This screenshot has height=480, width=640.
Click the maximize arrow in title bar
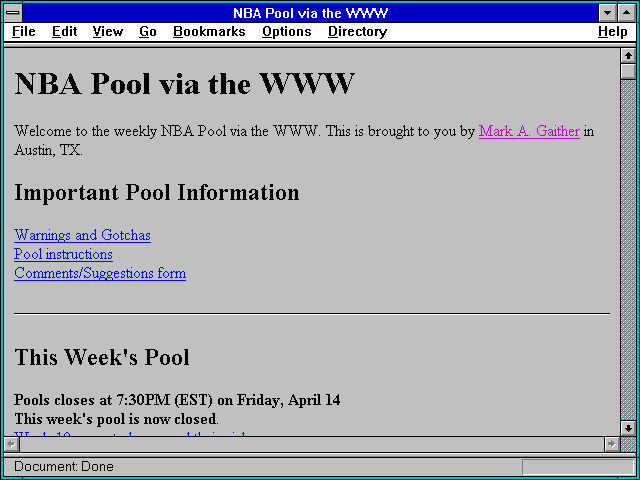click(627, 13)
